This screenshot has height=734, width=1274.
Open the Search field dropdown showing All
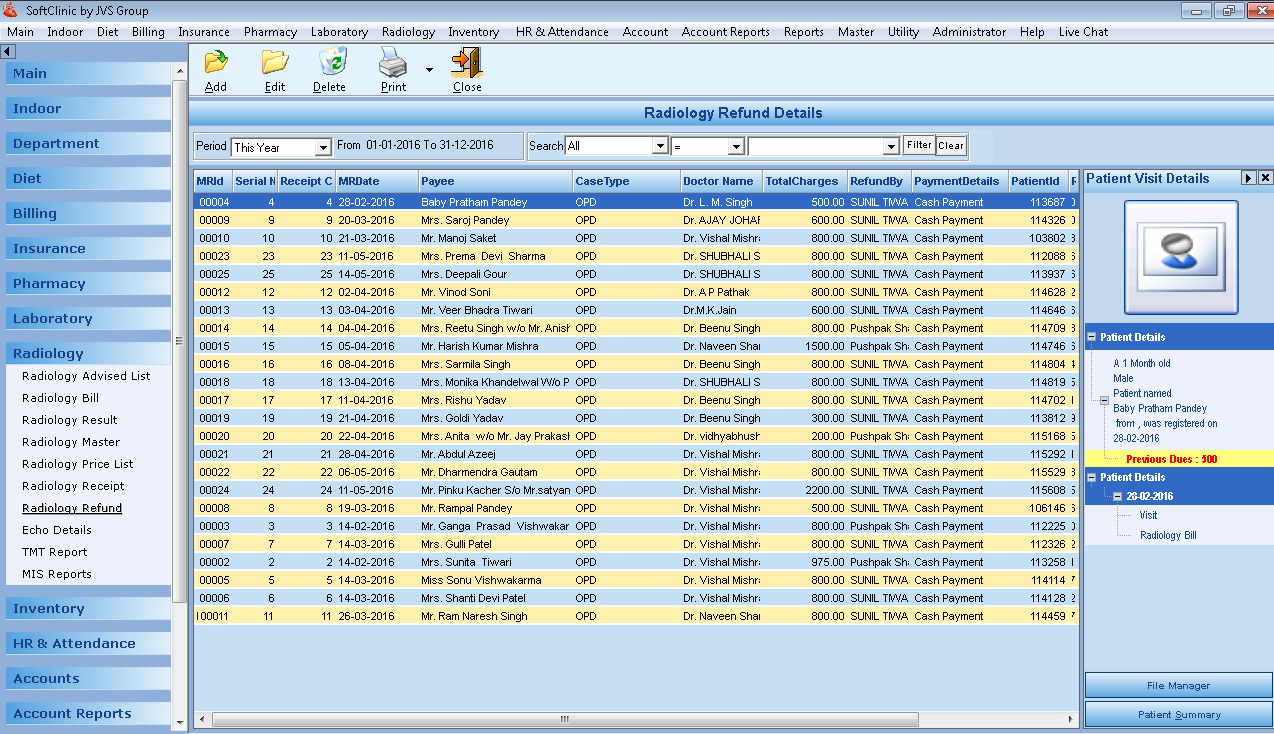(659, 146)
